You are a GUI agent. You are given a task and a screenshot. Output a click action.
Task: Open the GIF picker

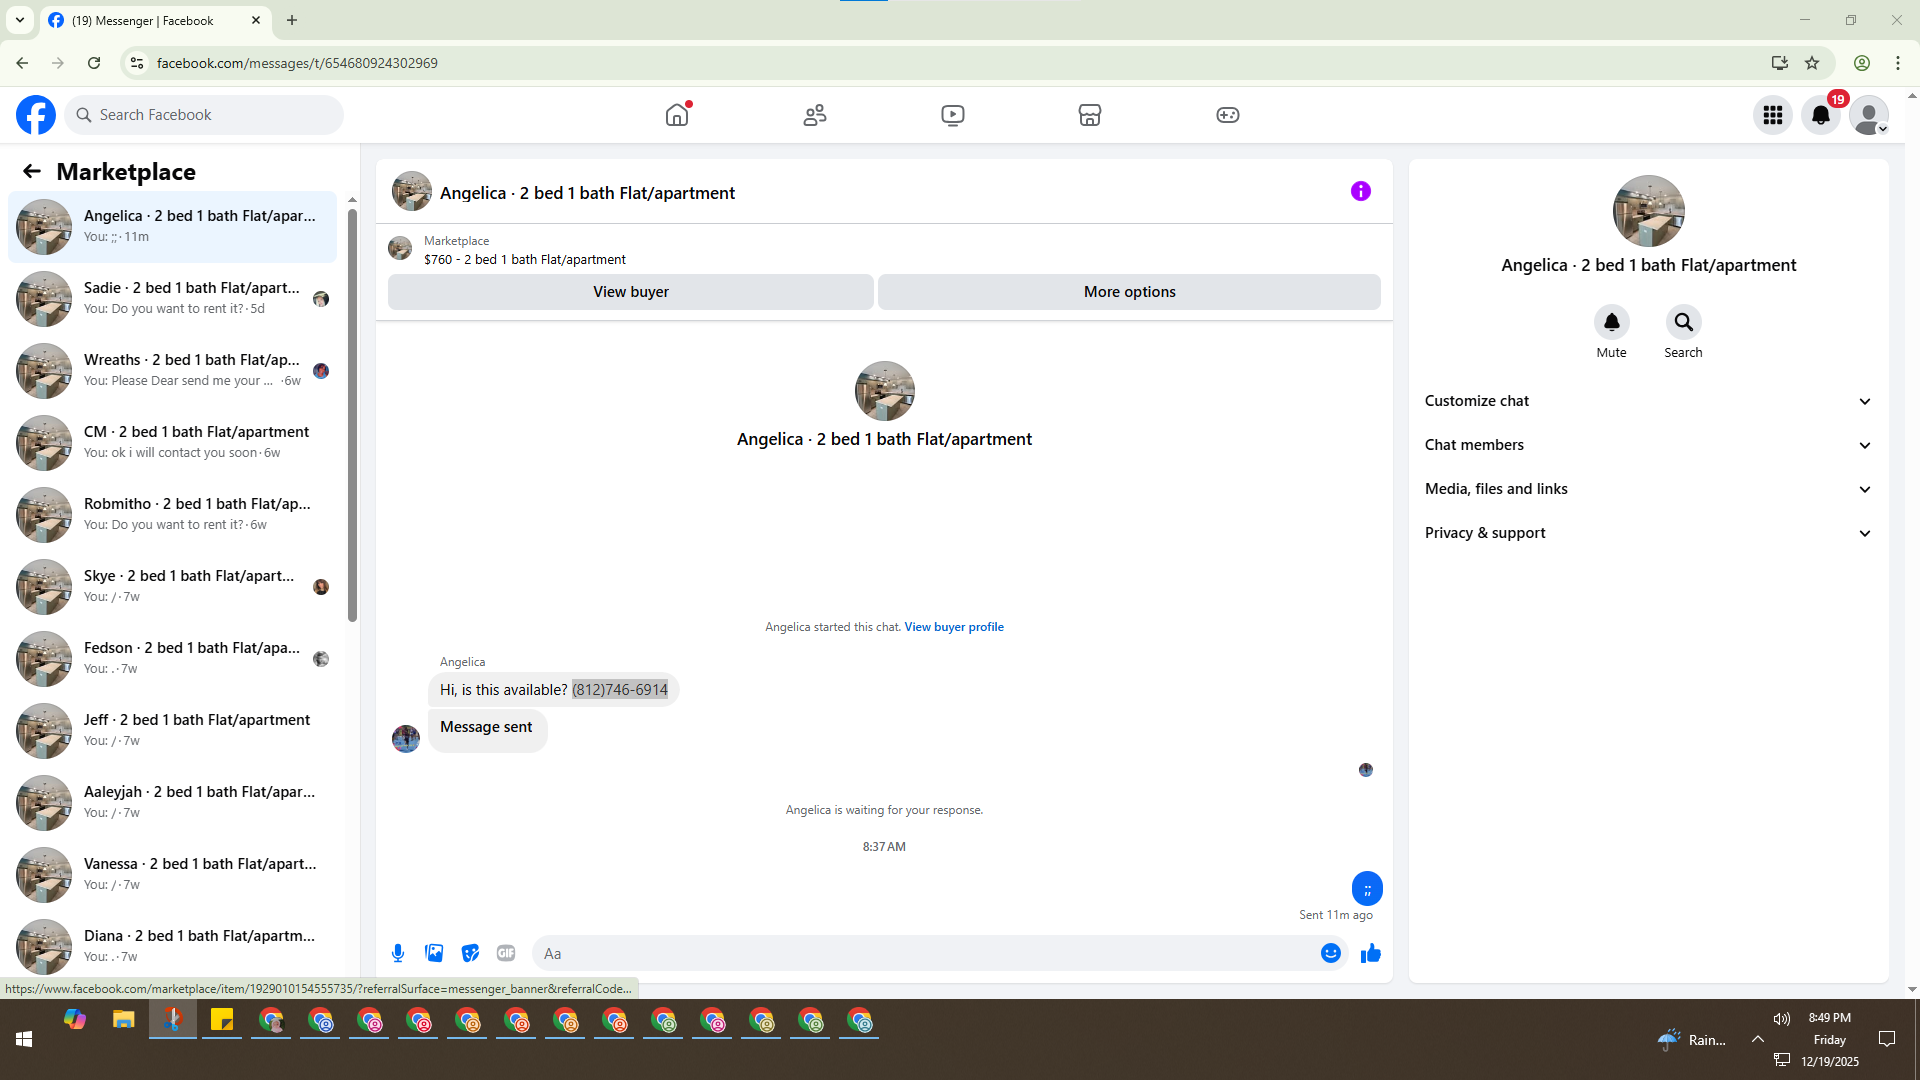pyautogui.click(x=506, y=953)
